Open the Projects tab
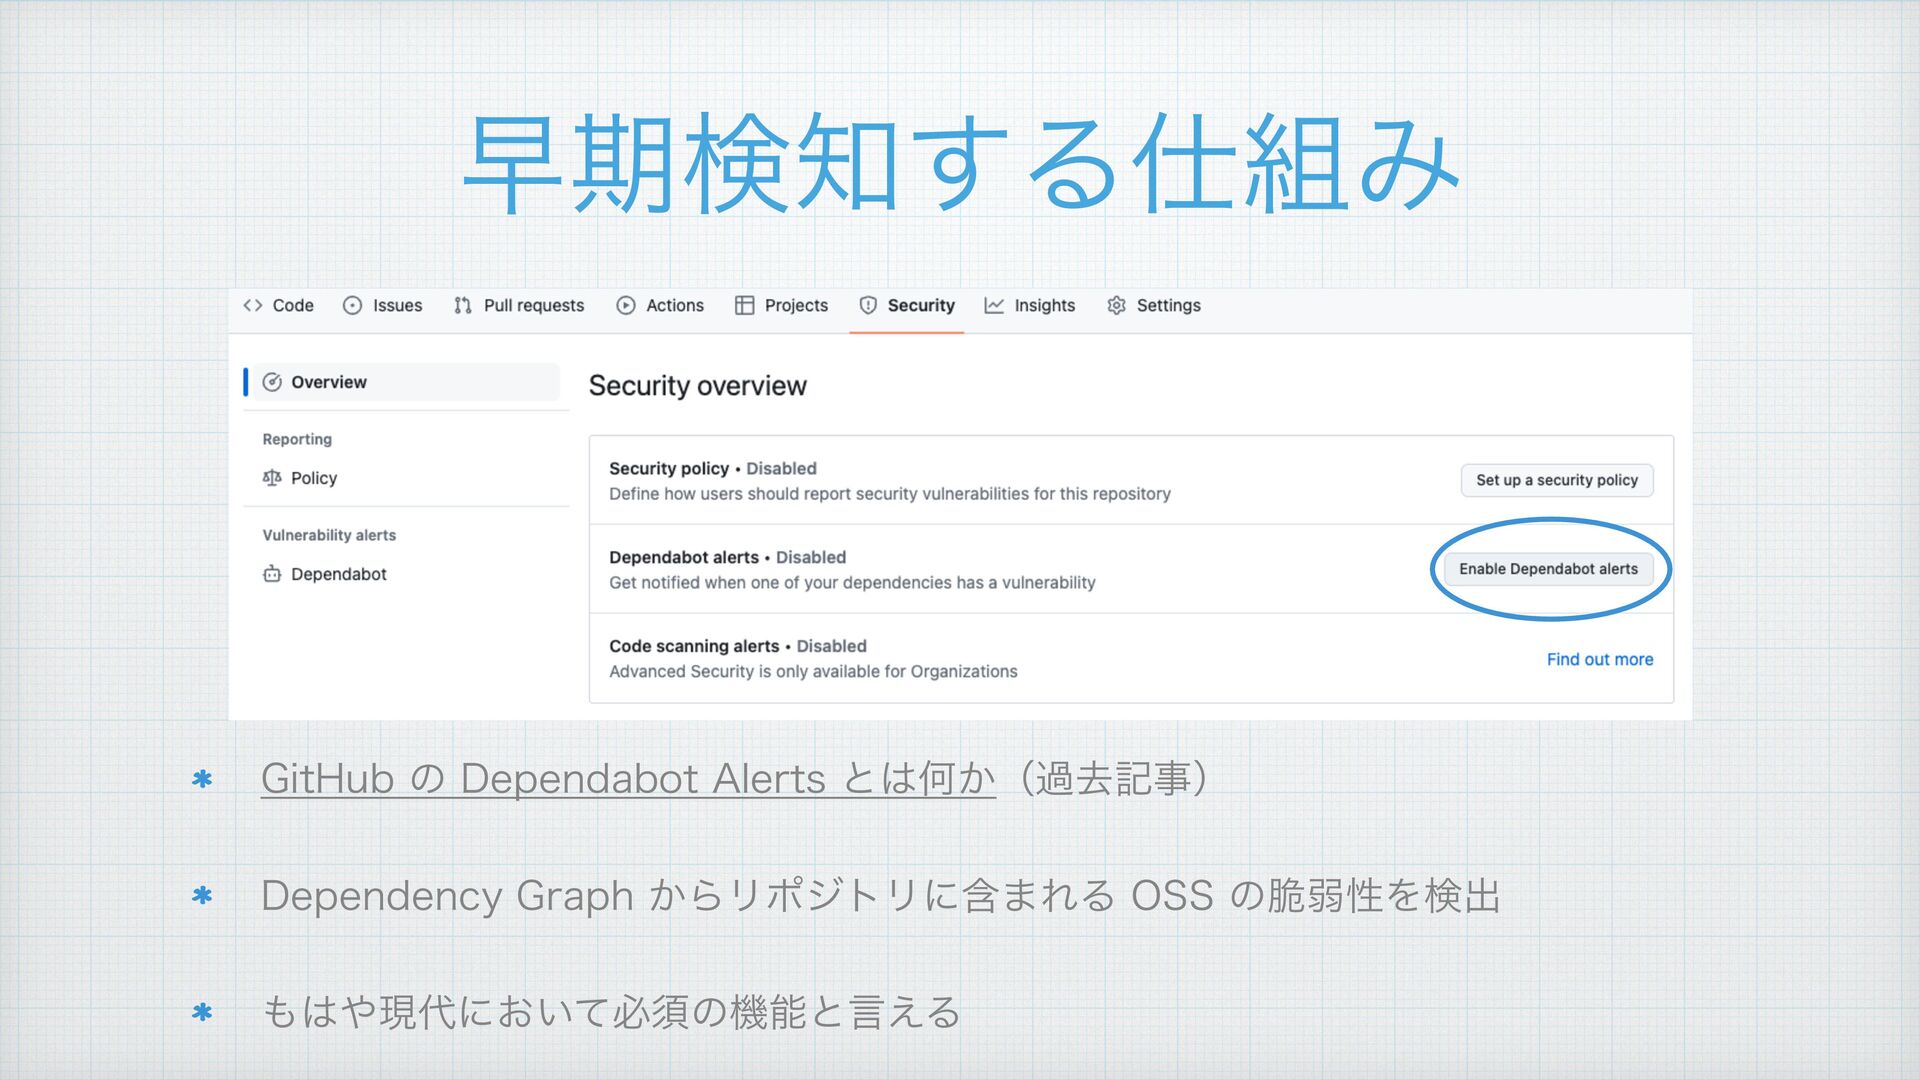 coord(782,305)
